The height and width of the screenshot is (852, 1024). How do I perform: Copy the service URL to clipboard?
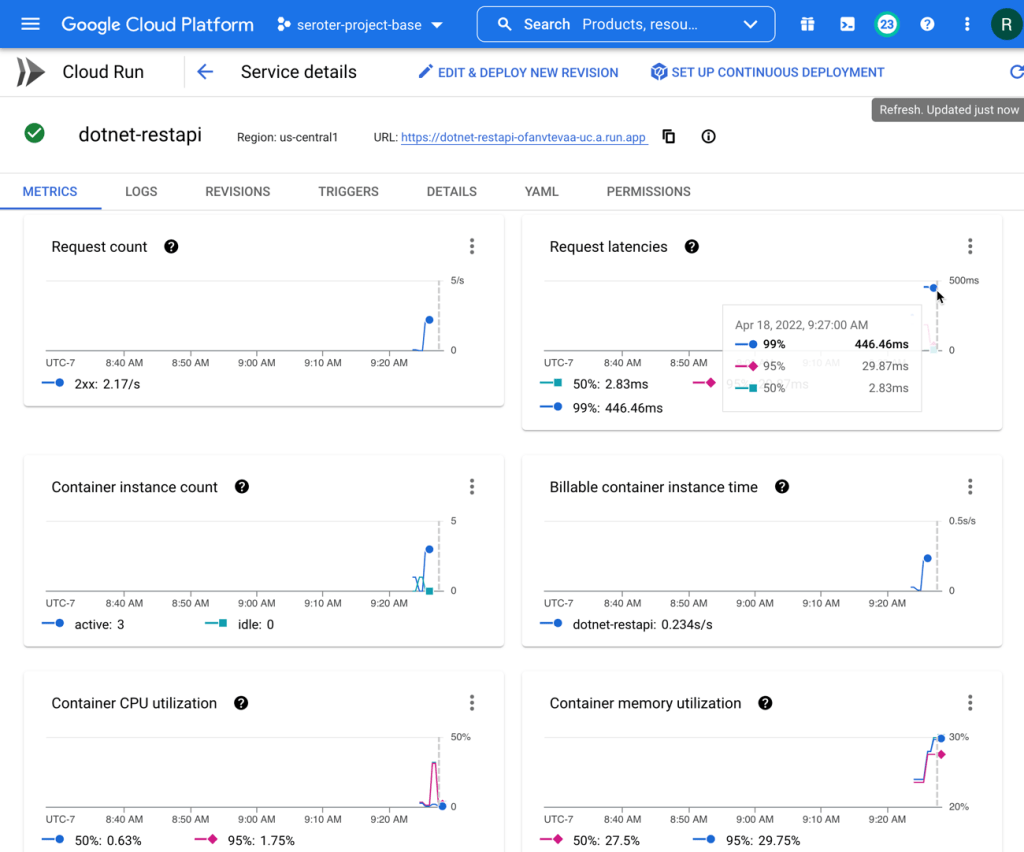tap(669, 137)
